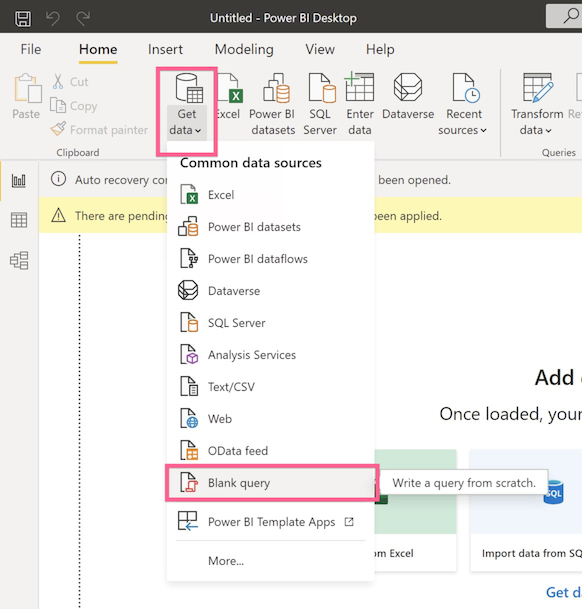
Task: Choose Power BI dataflows menu entry
Action: [x=270, y=259]
